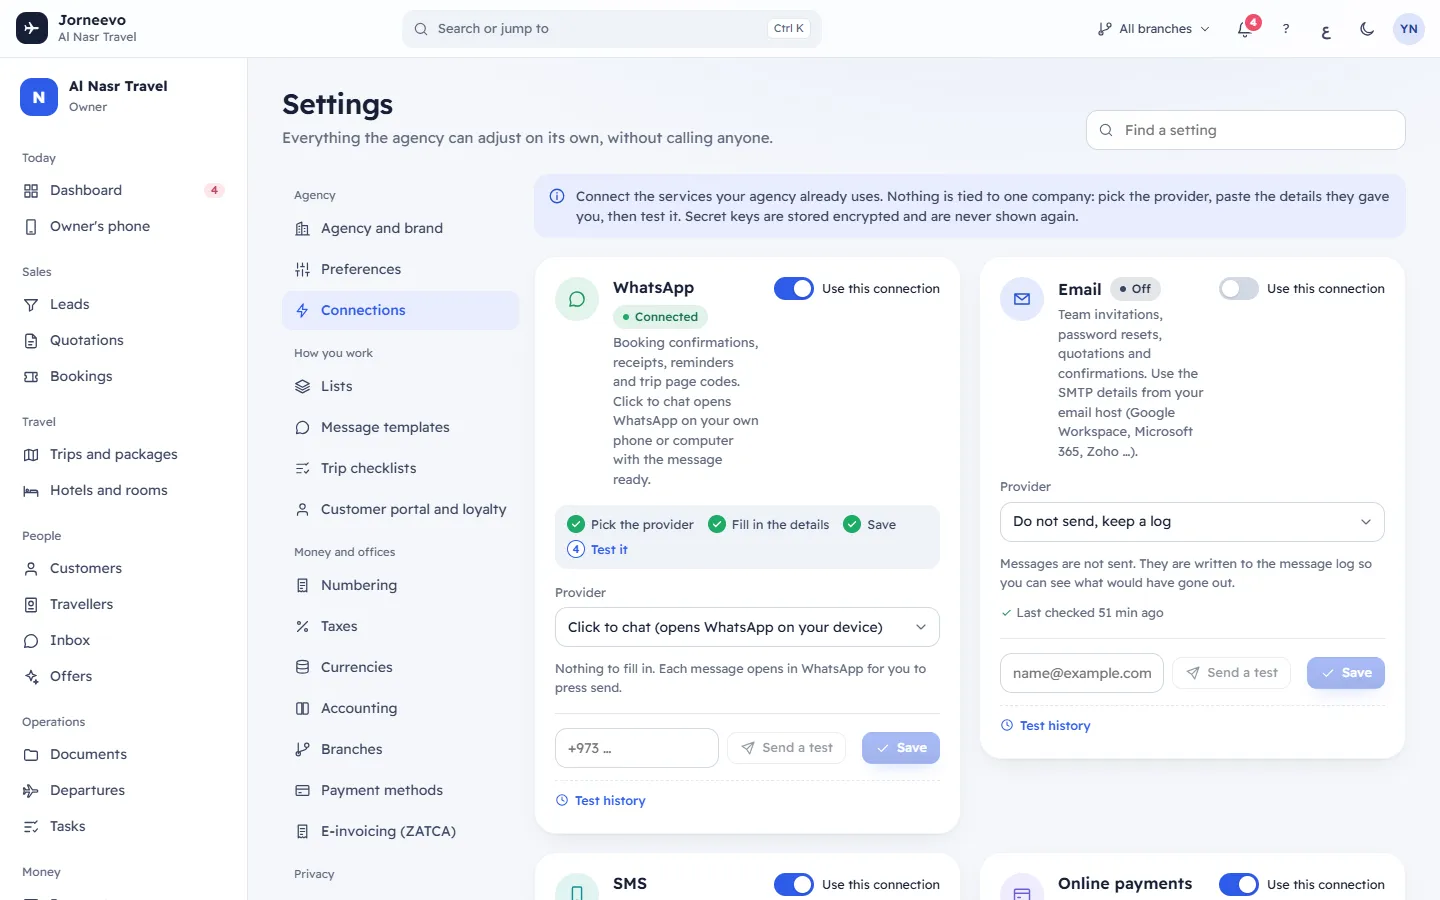Open the notifications bell icon
Viewport: 1440px width, 900px height.
[x=1245, y=29]
